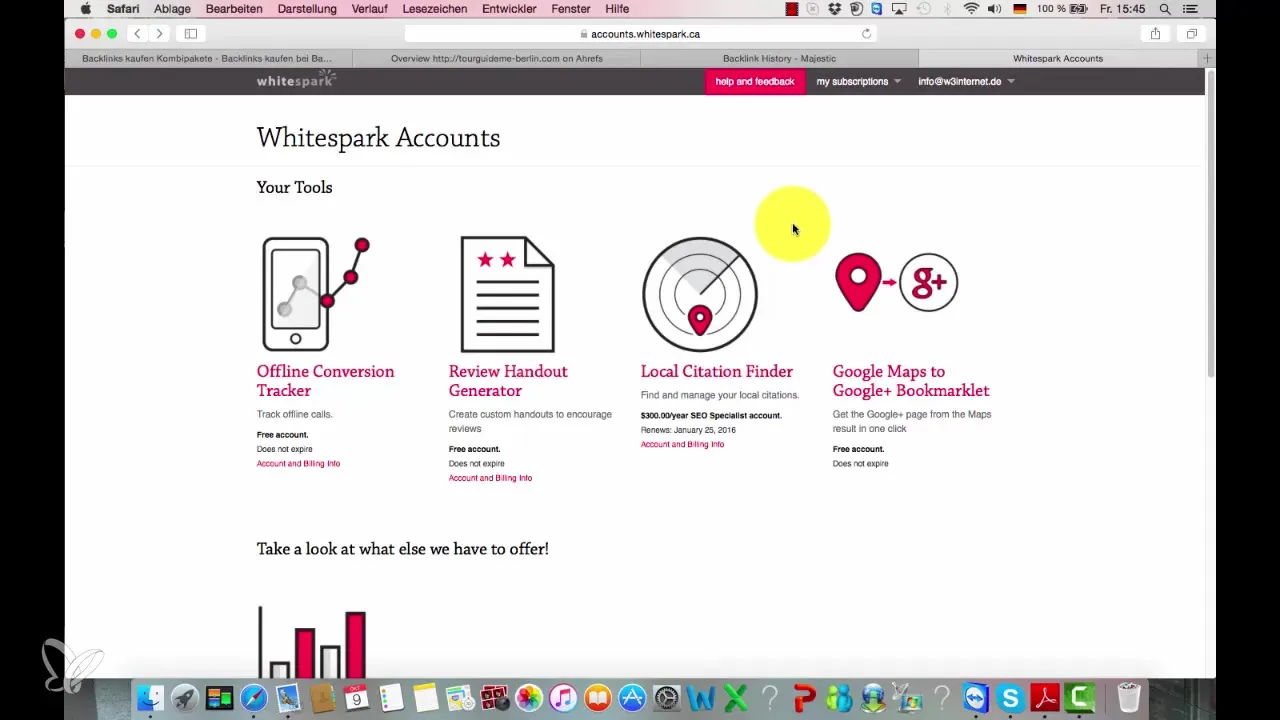Open Camtasia green icon in Dock
This screenshot has width=1280, height=720.
click(1081, 698)
